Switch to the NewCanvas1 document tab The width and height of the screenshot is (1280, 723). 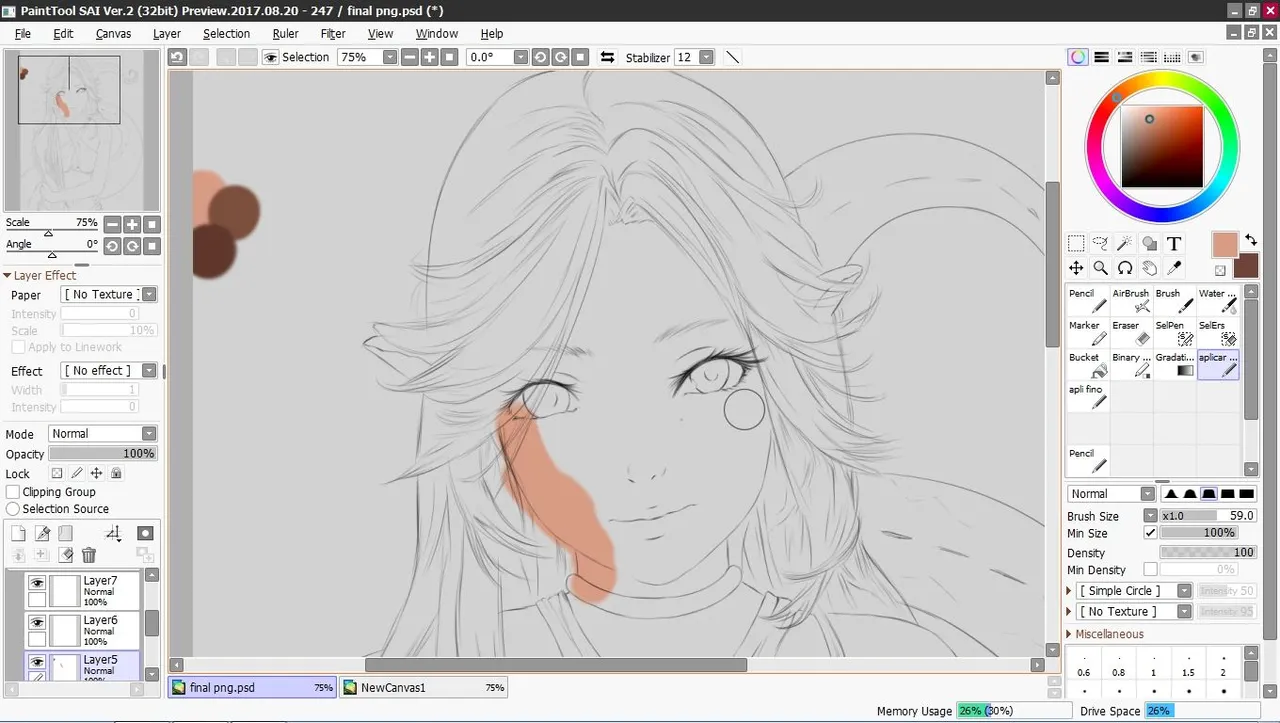pos(423,688)
